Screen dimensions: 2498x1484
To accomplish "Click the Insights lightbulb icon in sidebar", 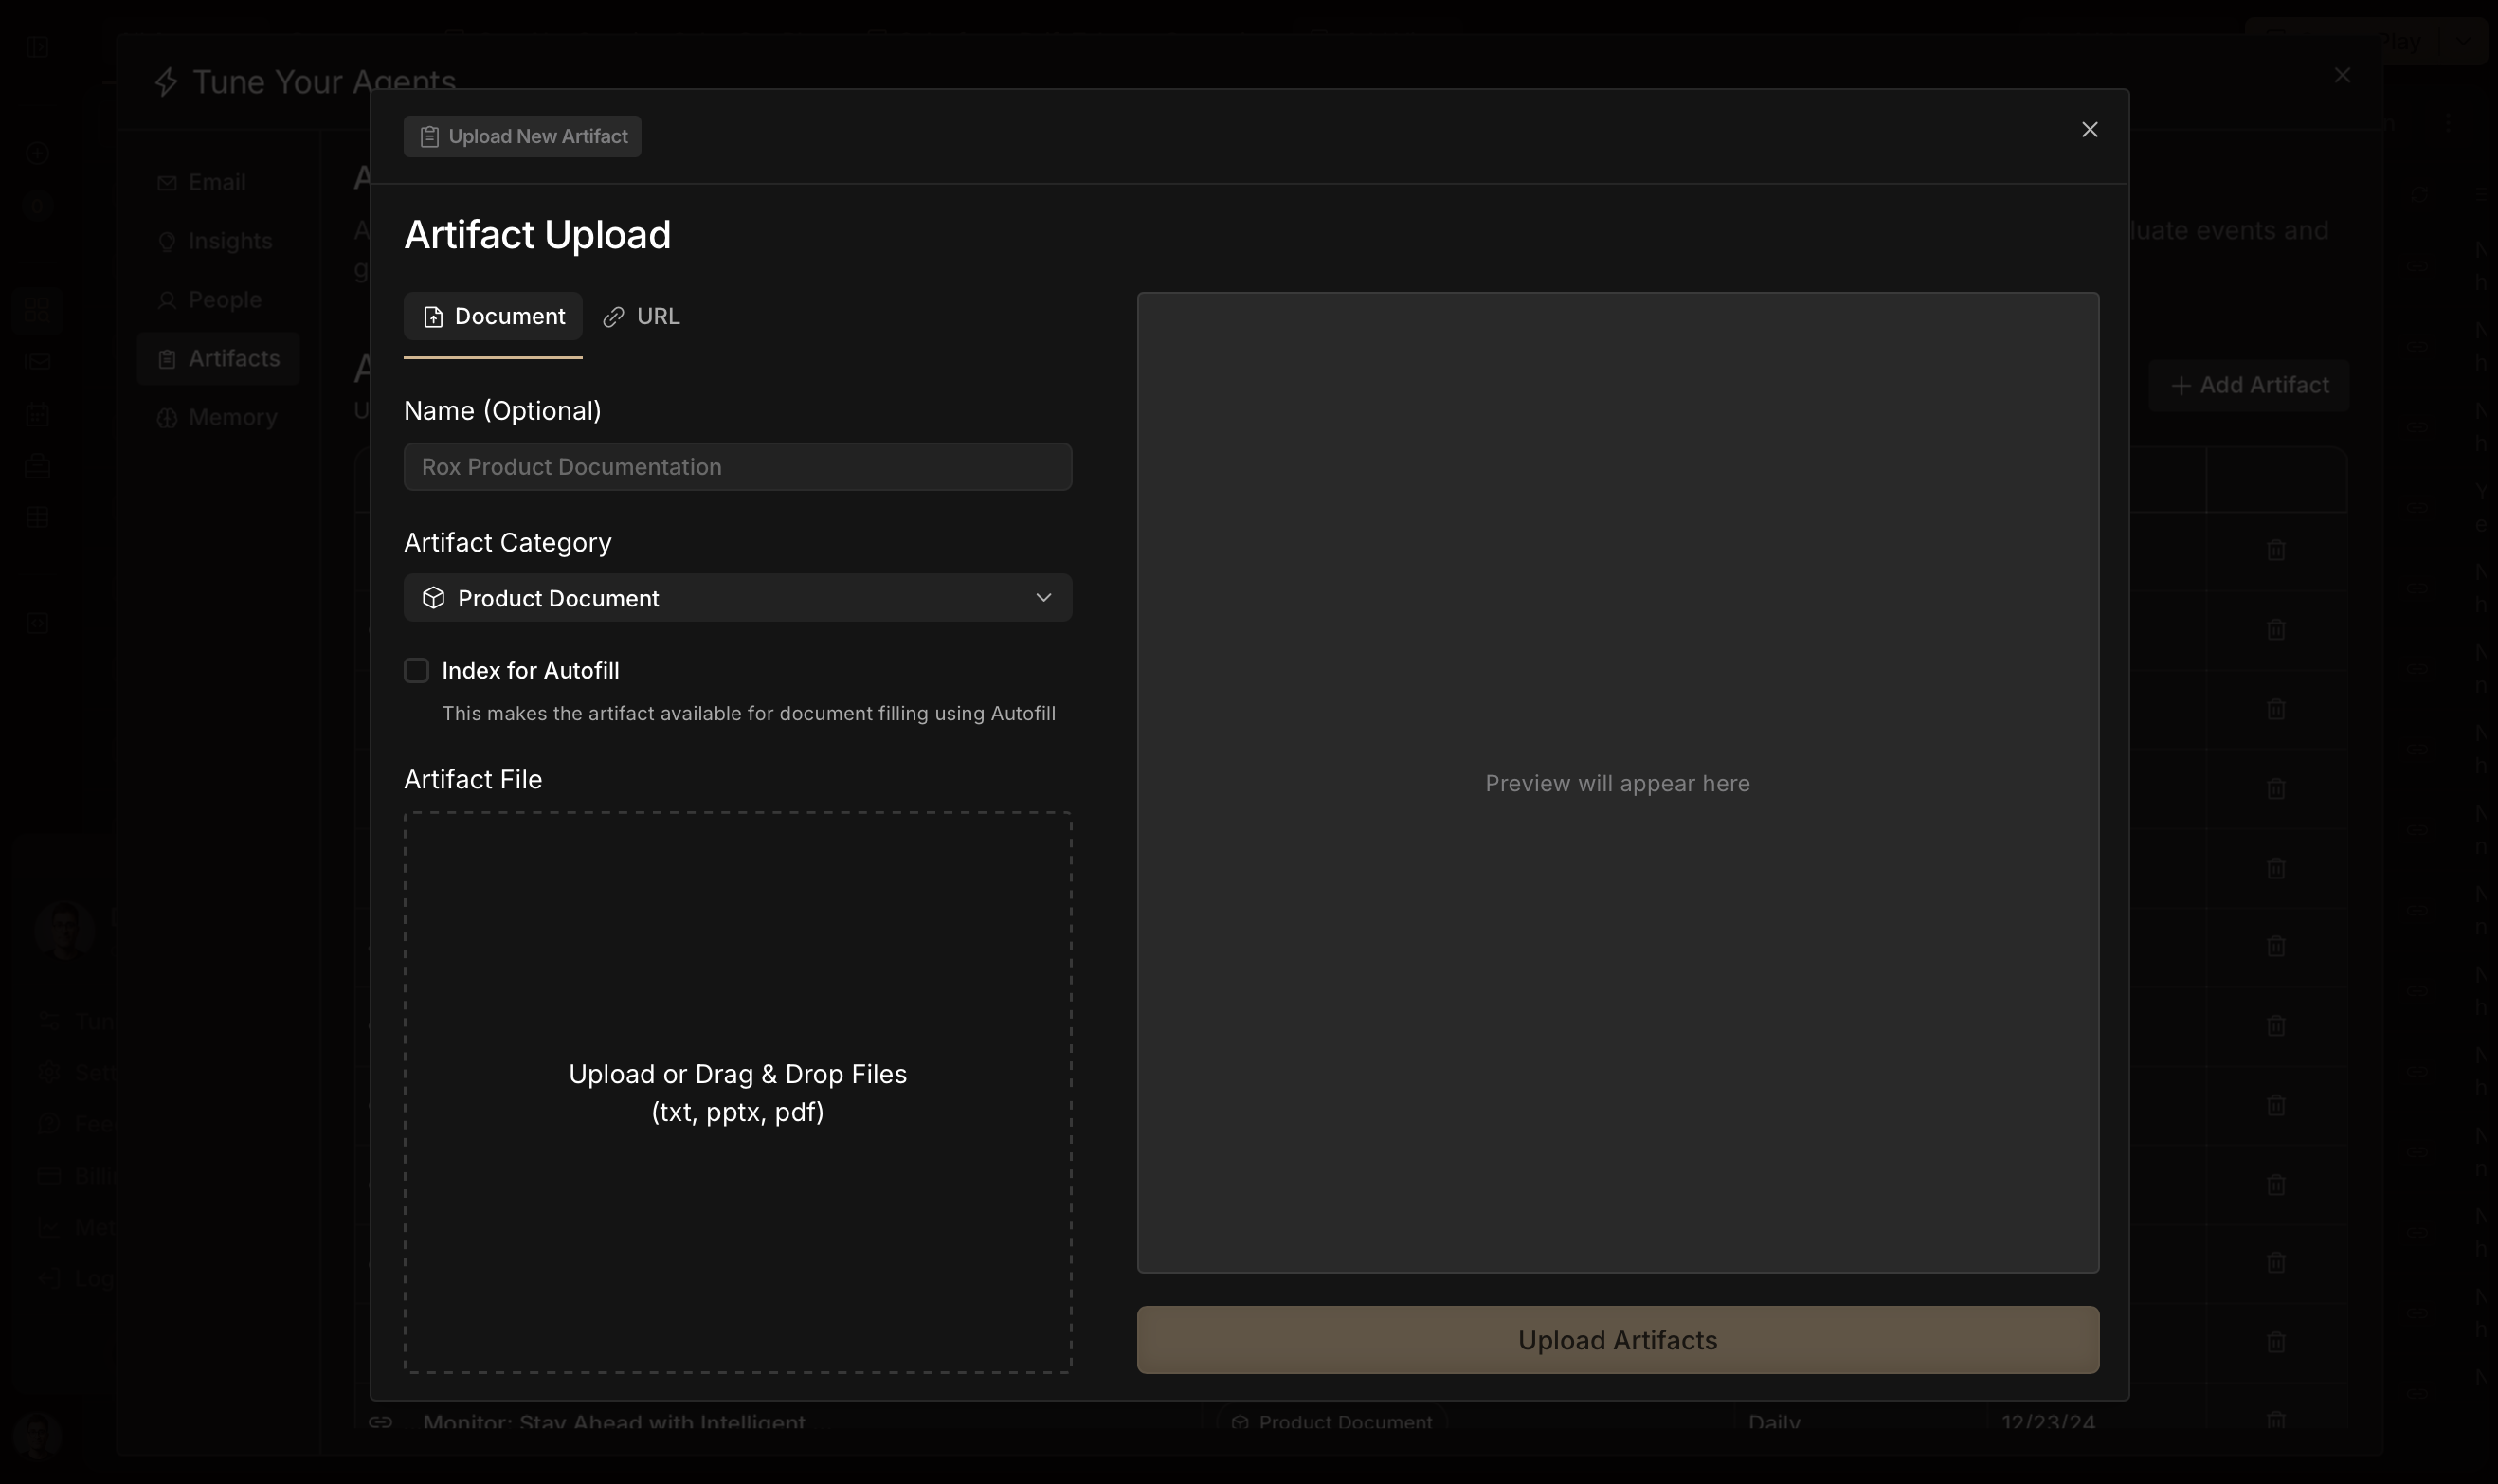I will click(167, 242).
